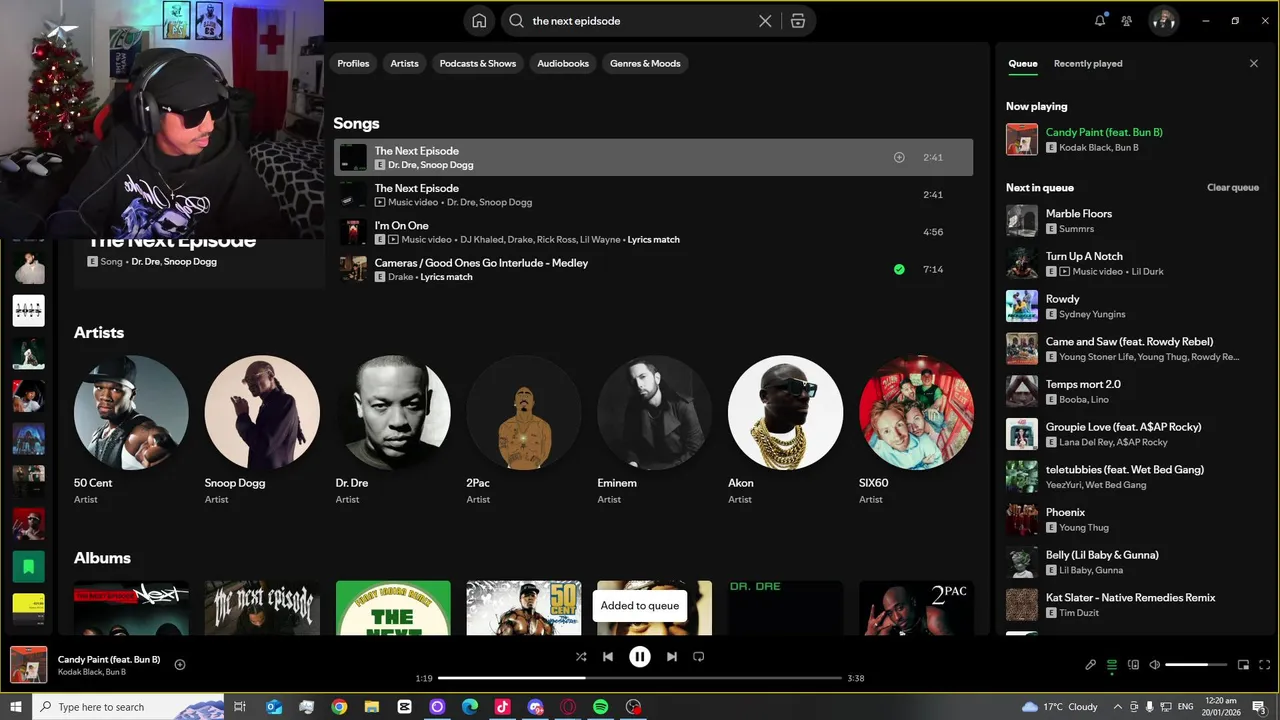Image resolution: width=1280 pixels, height=720 pixels.
Task: Select Came and Saw in queue
Action: tap(1133, 348)
